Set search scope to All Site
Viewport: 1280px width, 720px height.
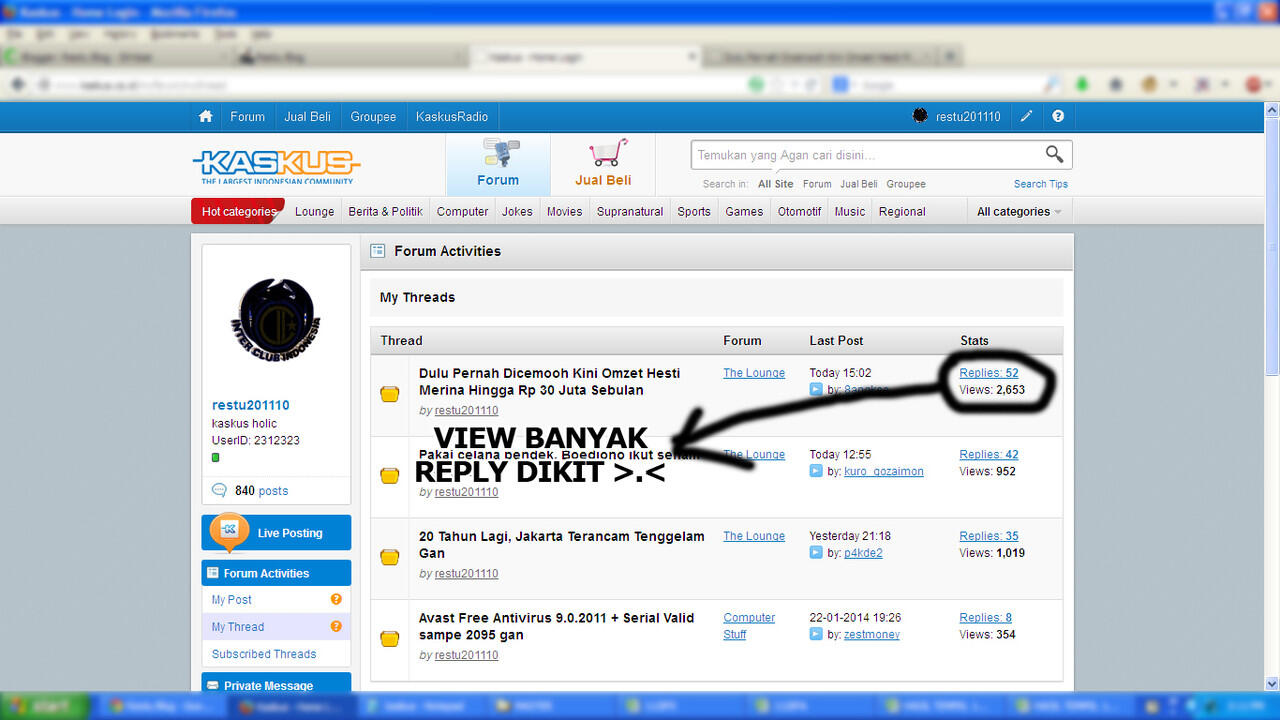[x=775, y=184]
